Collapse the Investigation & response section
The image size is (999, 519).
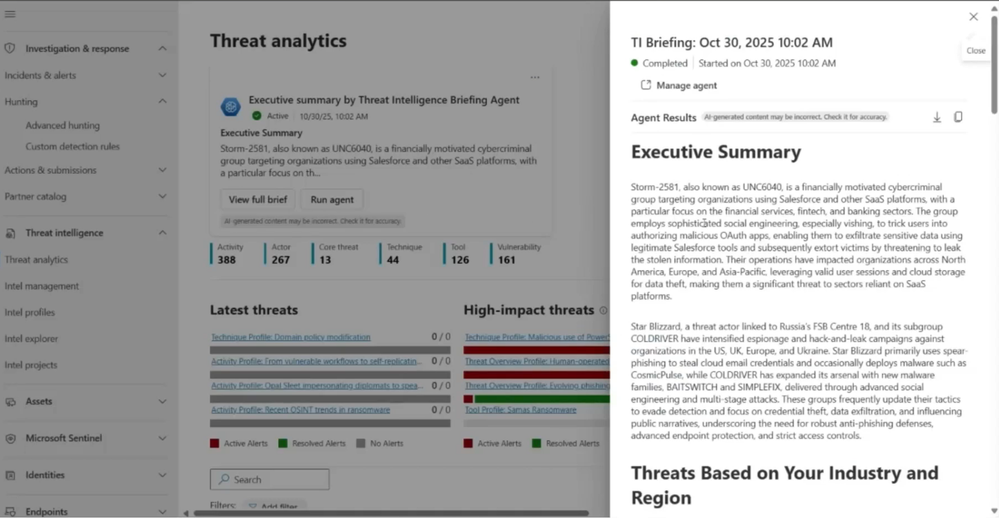point(162,48)
